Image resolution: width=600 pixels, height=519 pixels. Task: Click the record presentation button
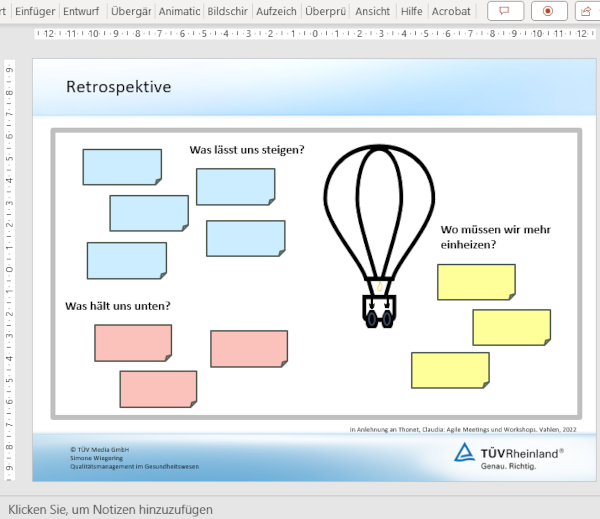[x=548, y=11]
